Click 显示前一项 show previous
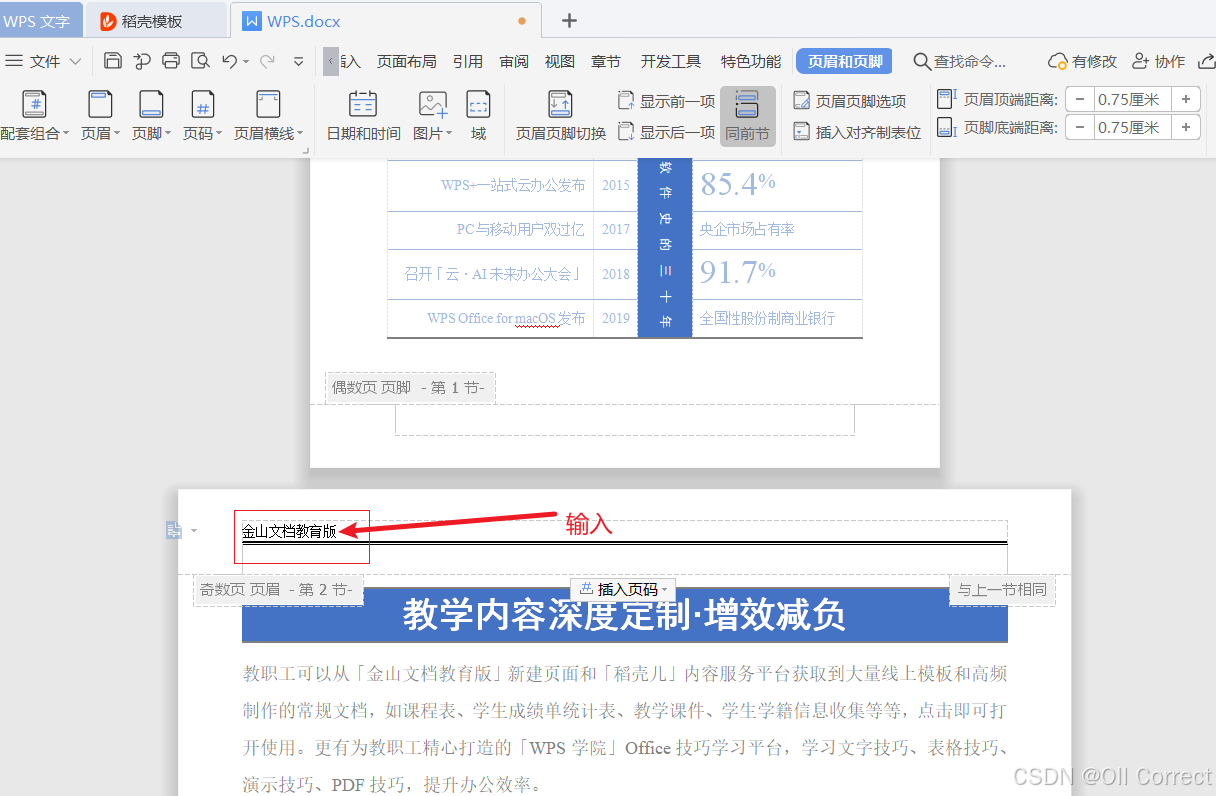1216x796 pixels. (x=667, y=101)
